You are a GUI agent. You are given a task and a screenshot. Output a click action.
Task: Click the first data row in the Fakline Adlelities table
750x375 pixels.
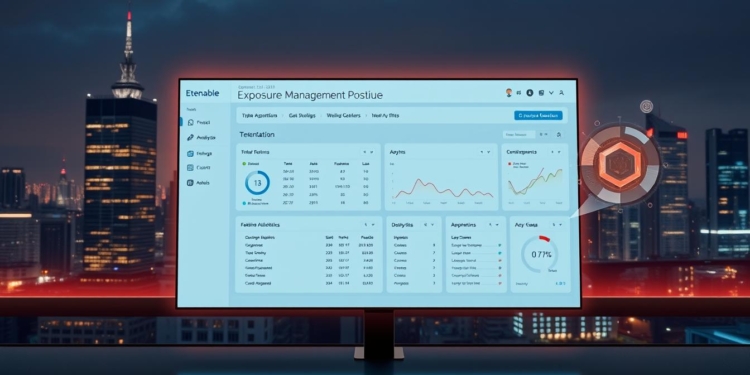(x=309, y=244)
